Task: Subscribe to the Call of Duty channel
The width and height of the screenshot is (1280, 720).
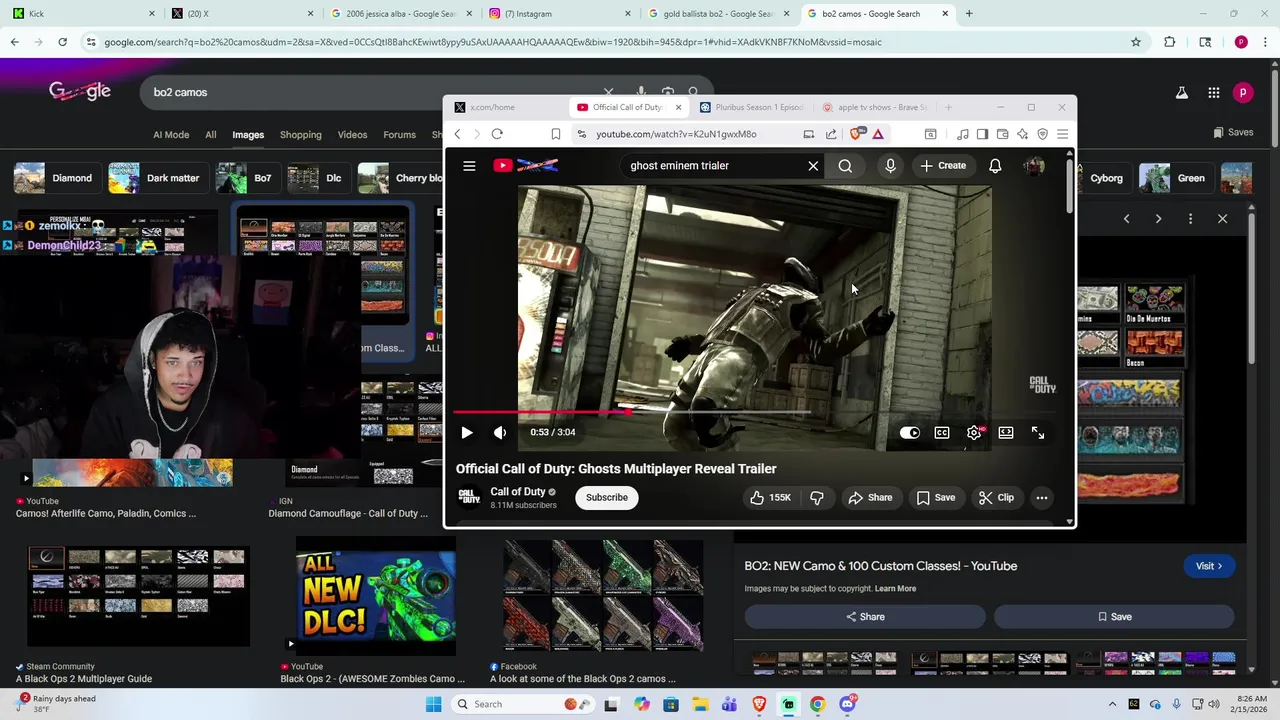Action: point(607,497)
